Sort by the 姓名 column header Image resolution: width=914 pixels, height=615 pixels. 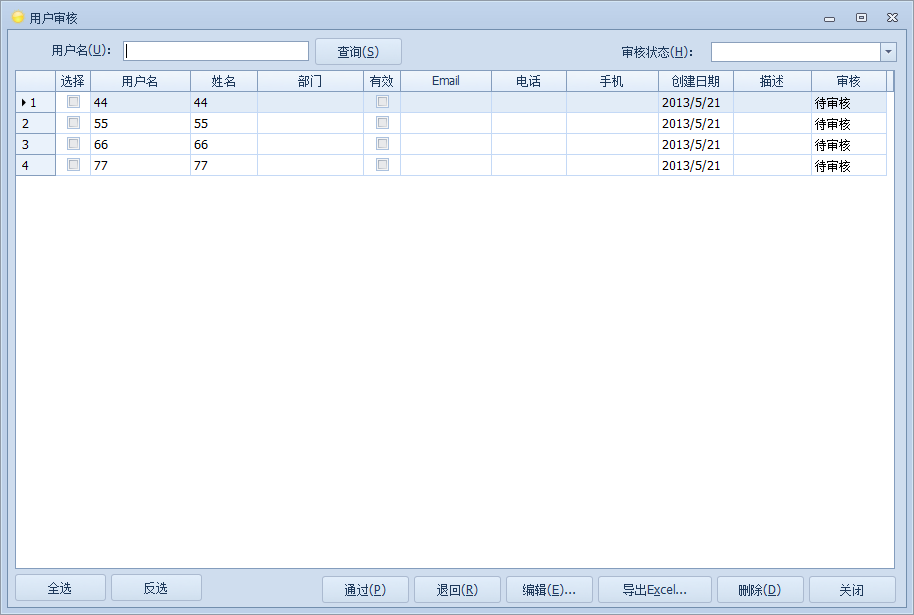[224, 81]
